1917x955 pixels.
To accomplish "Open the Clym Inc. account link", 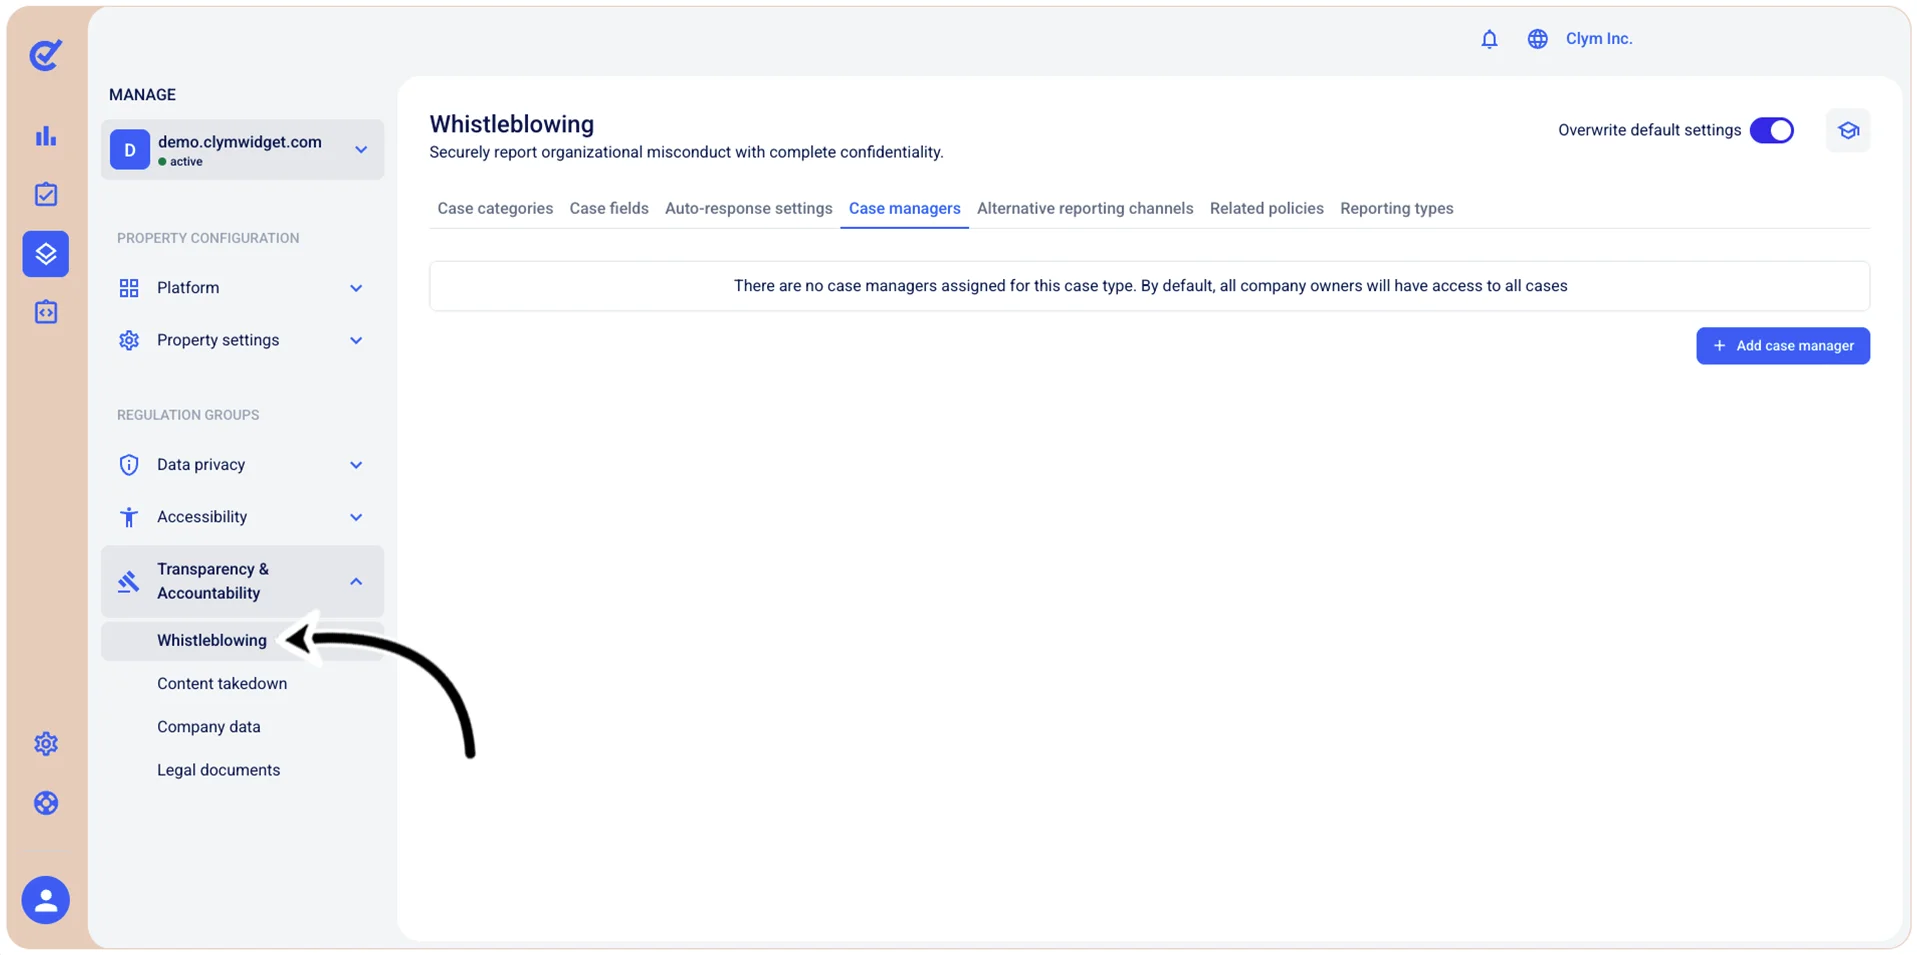I will coord(1599,39).
